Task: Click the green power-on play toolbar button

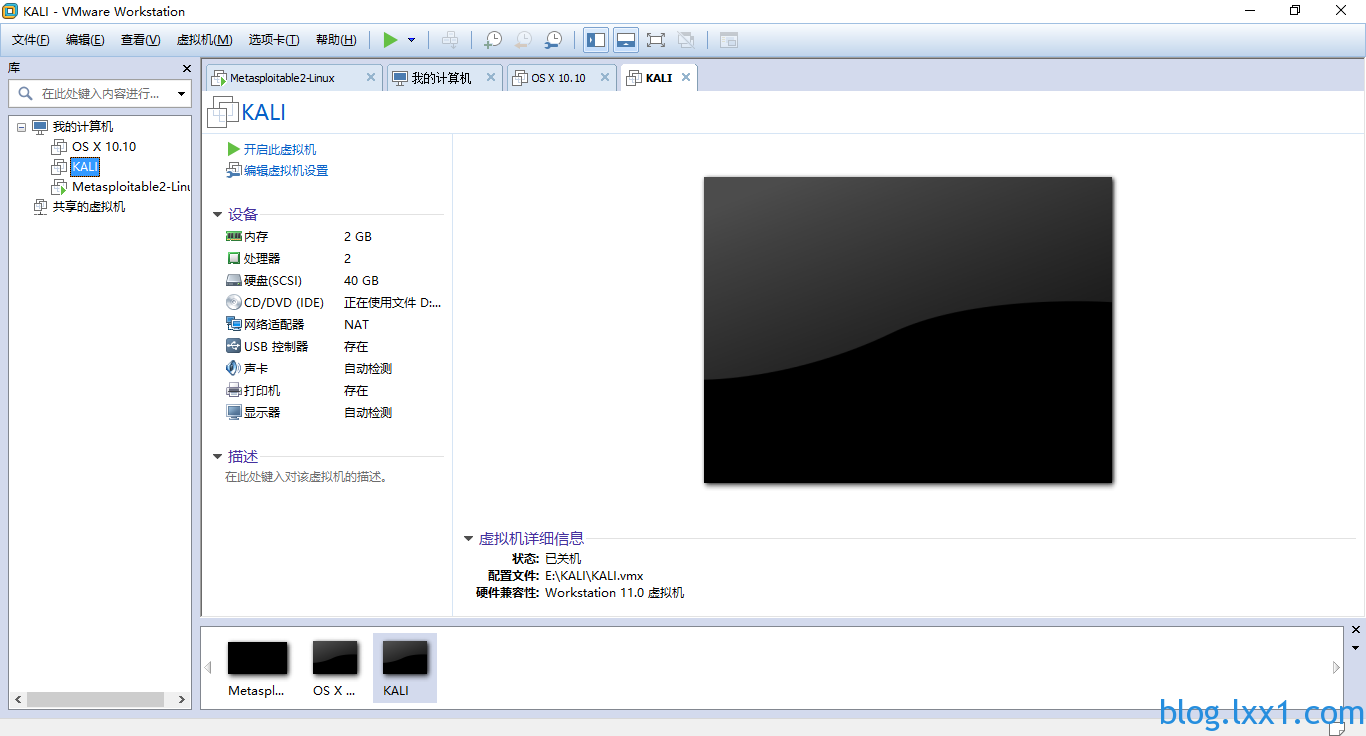Action: point(390,40)
